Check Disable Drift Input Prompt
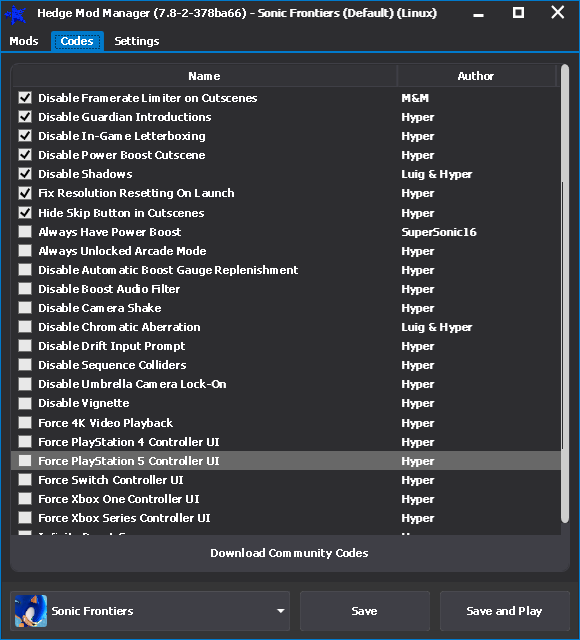 click(x=25, y=346)
